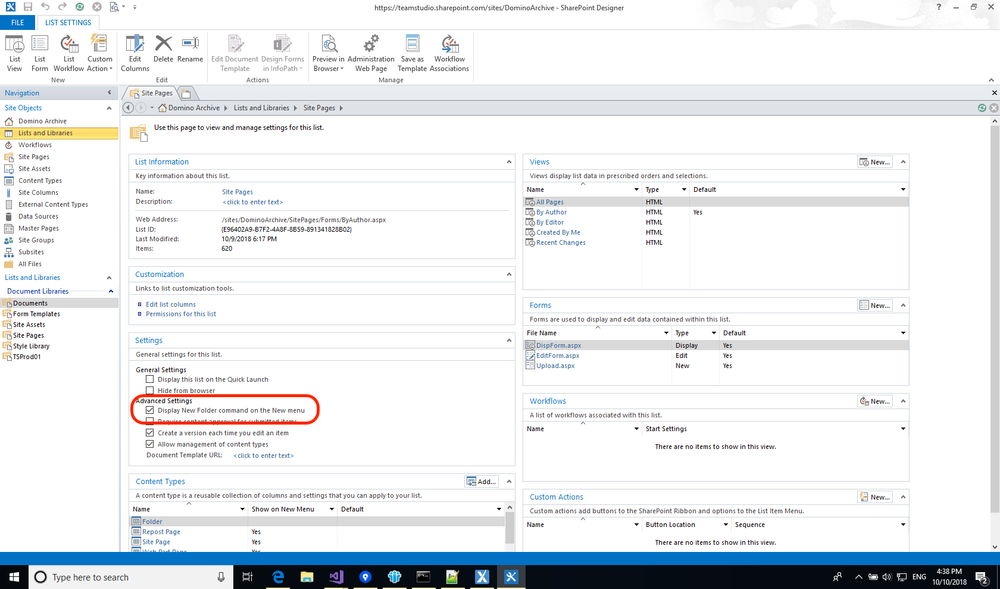Viewport: 1000px width, 589px height.
Task: Collapse the Views section
Action: [x=902, y=161]
